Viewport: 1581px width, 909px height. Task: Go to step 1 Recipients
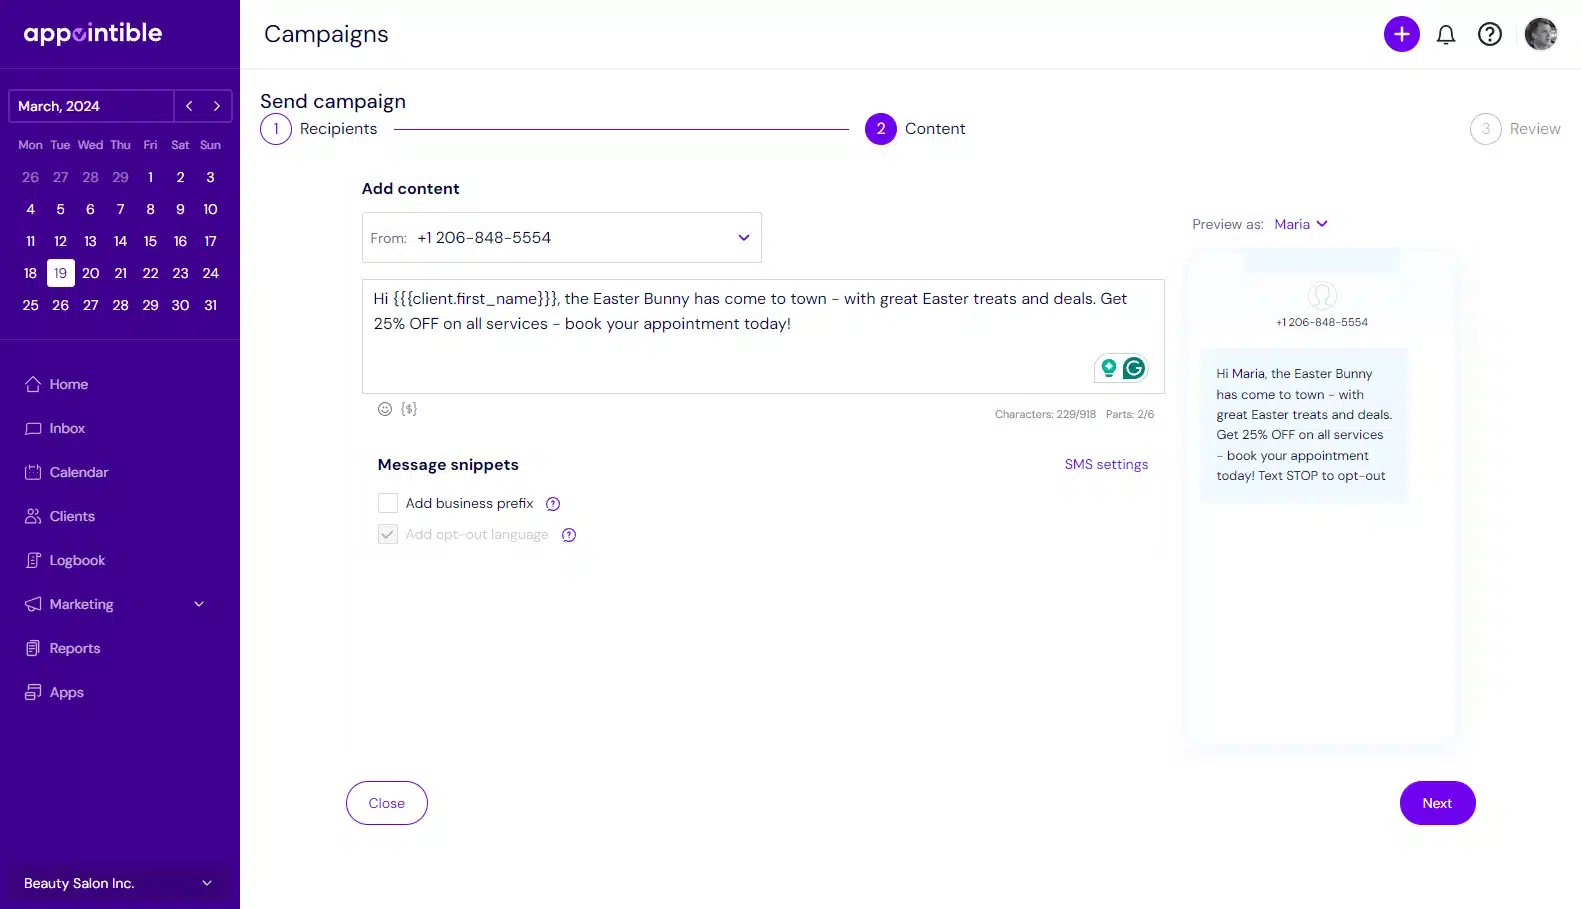click(319, 129)
